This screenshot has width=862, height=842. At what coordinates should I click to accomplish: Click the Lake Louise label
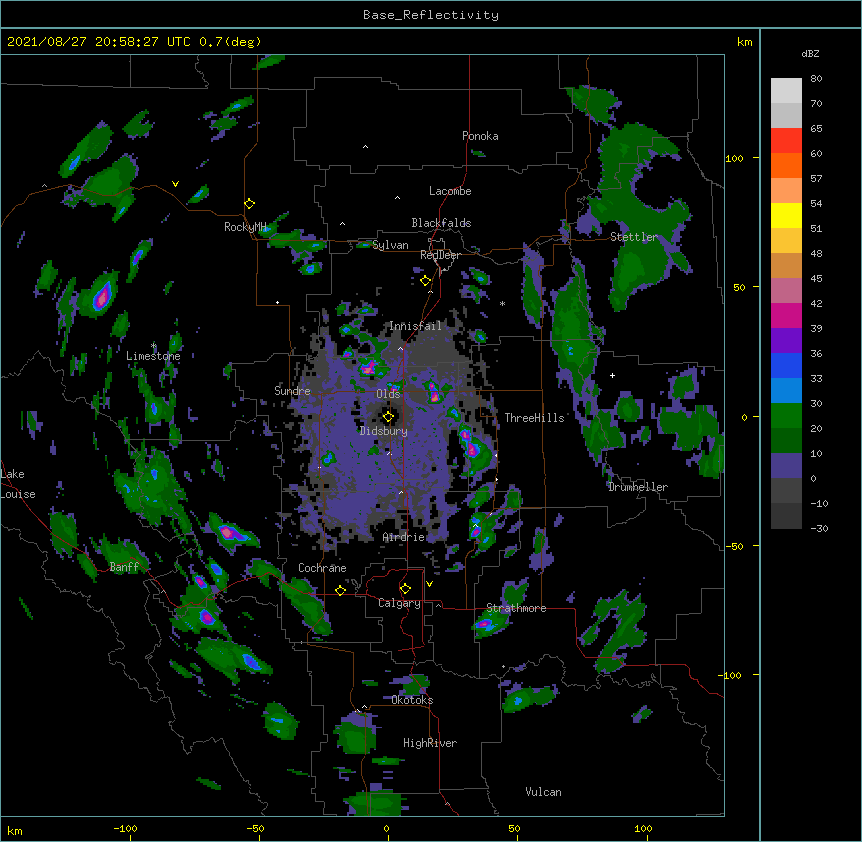click(x=18, y=484)
